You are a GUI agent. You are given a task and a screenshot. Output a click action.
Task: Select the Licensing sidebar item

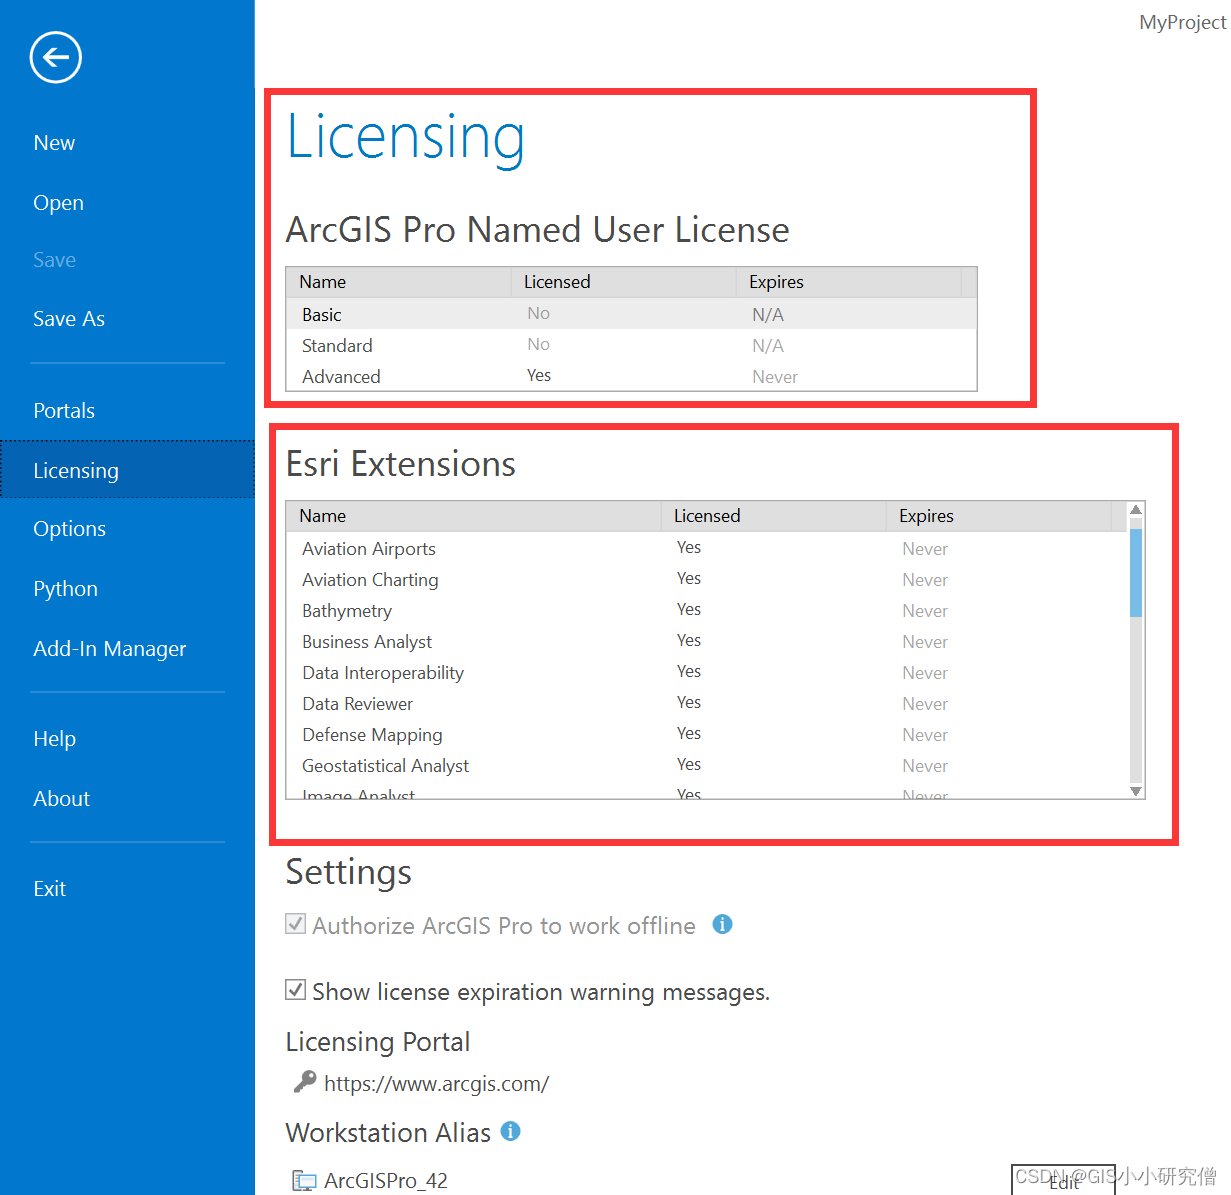pyautogui.click(x=127, y=469)
